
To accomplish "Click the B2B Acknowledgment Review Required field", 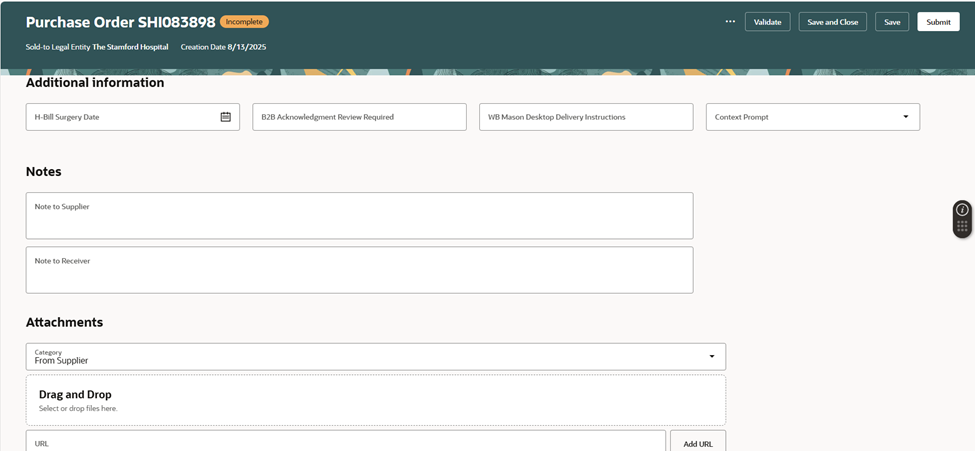I will click(x=359, y=117).
